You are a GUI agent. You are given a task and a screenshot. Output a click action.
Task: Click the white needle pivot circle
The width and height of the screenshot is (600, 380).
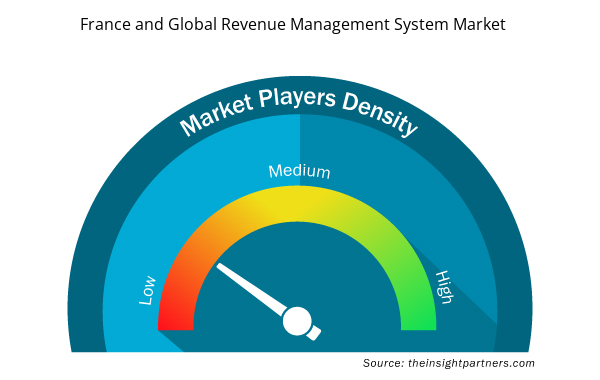[297, 321]
